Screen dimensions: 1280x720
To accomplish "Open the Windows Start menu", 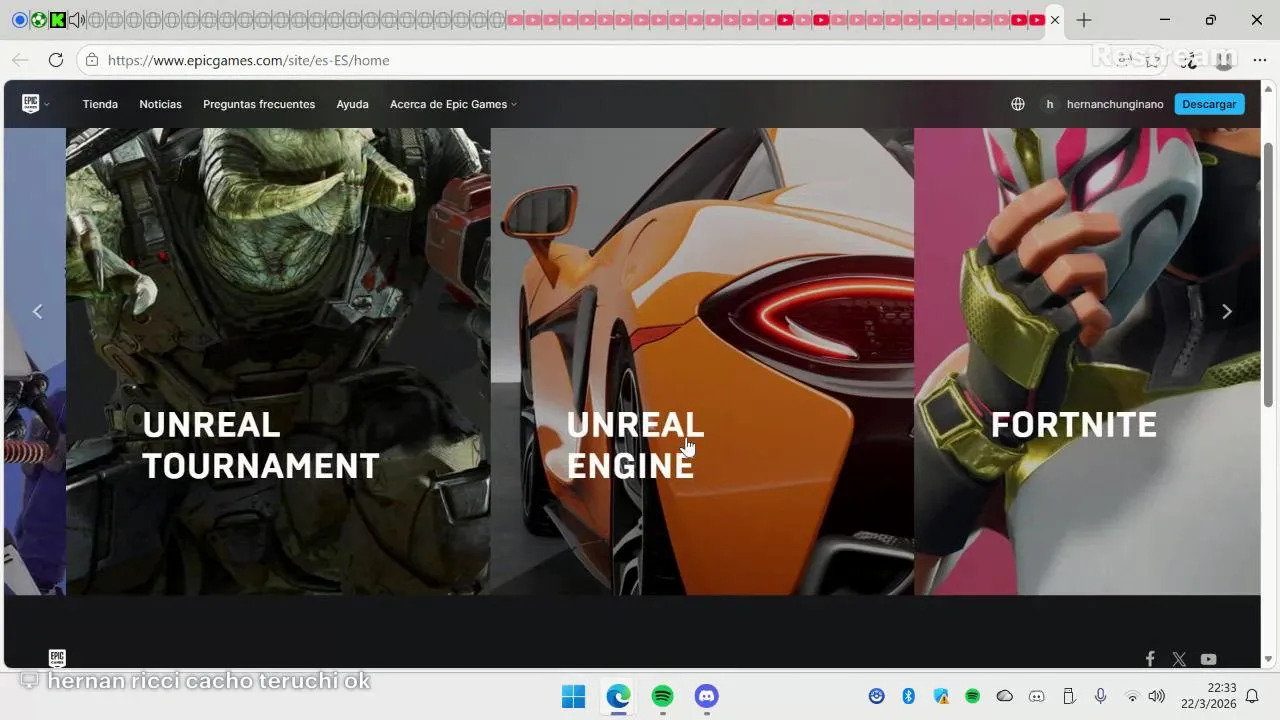I will point(573,696).
